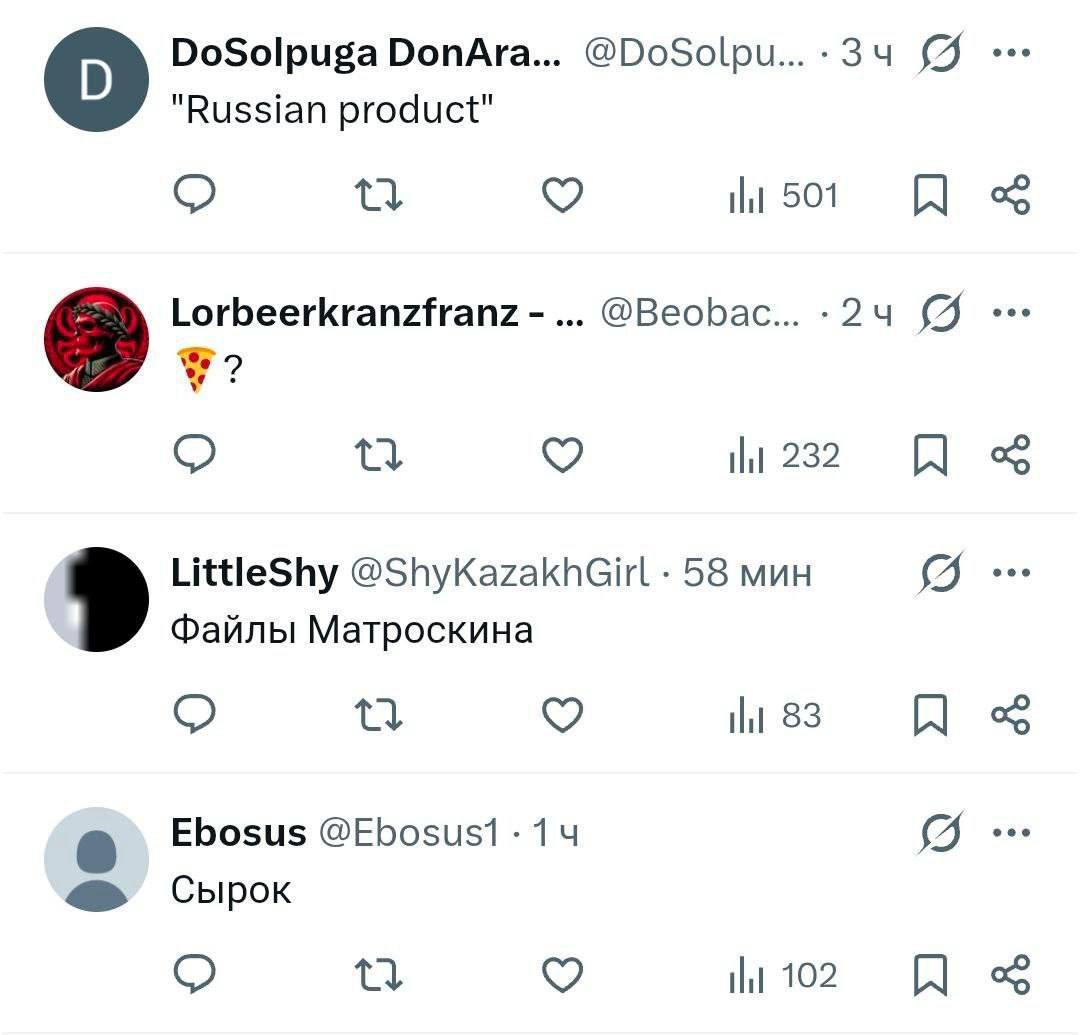The height and width of the screenshot is (1035, 1080).
Task: Share the Ebosus tweet
Action: click(1010, 974)
